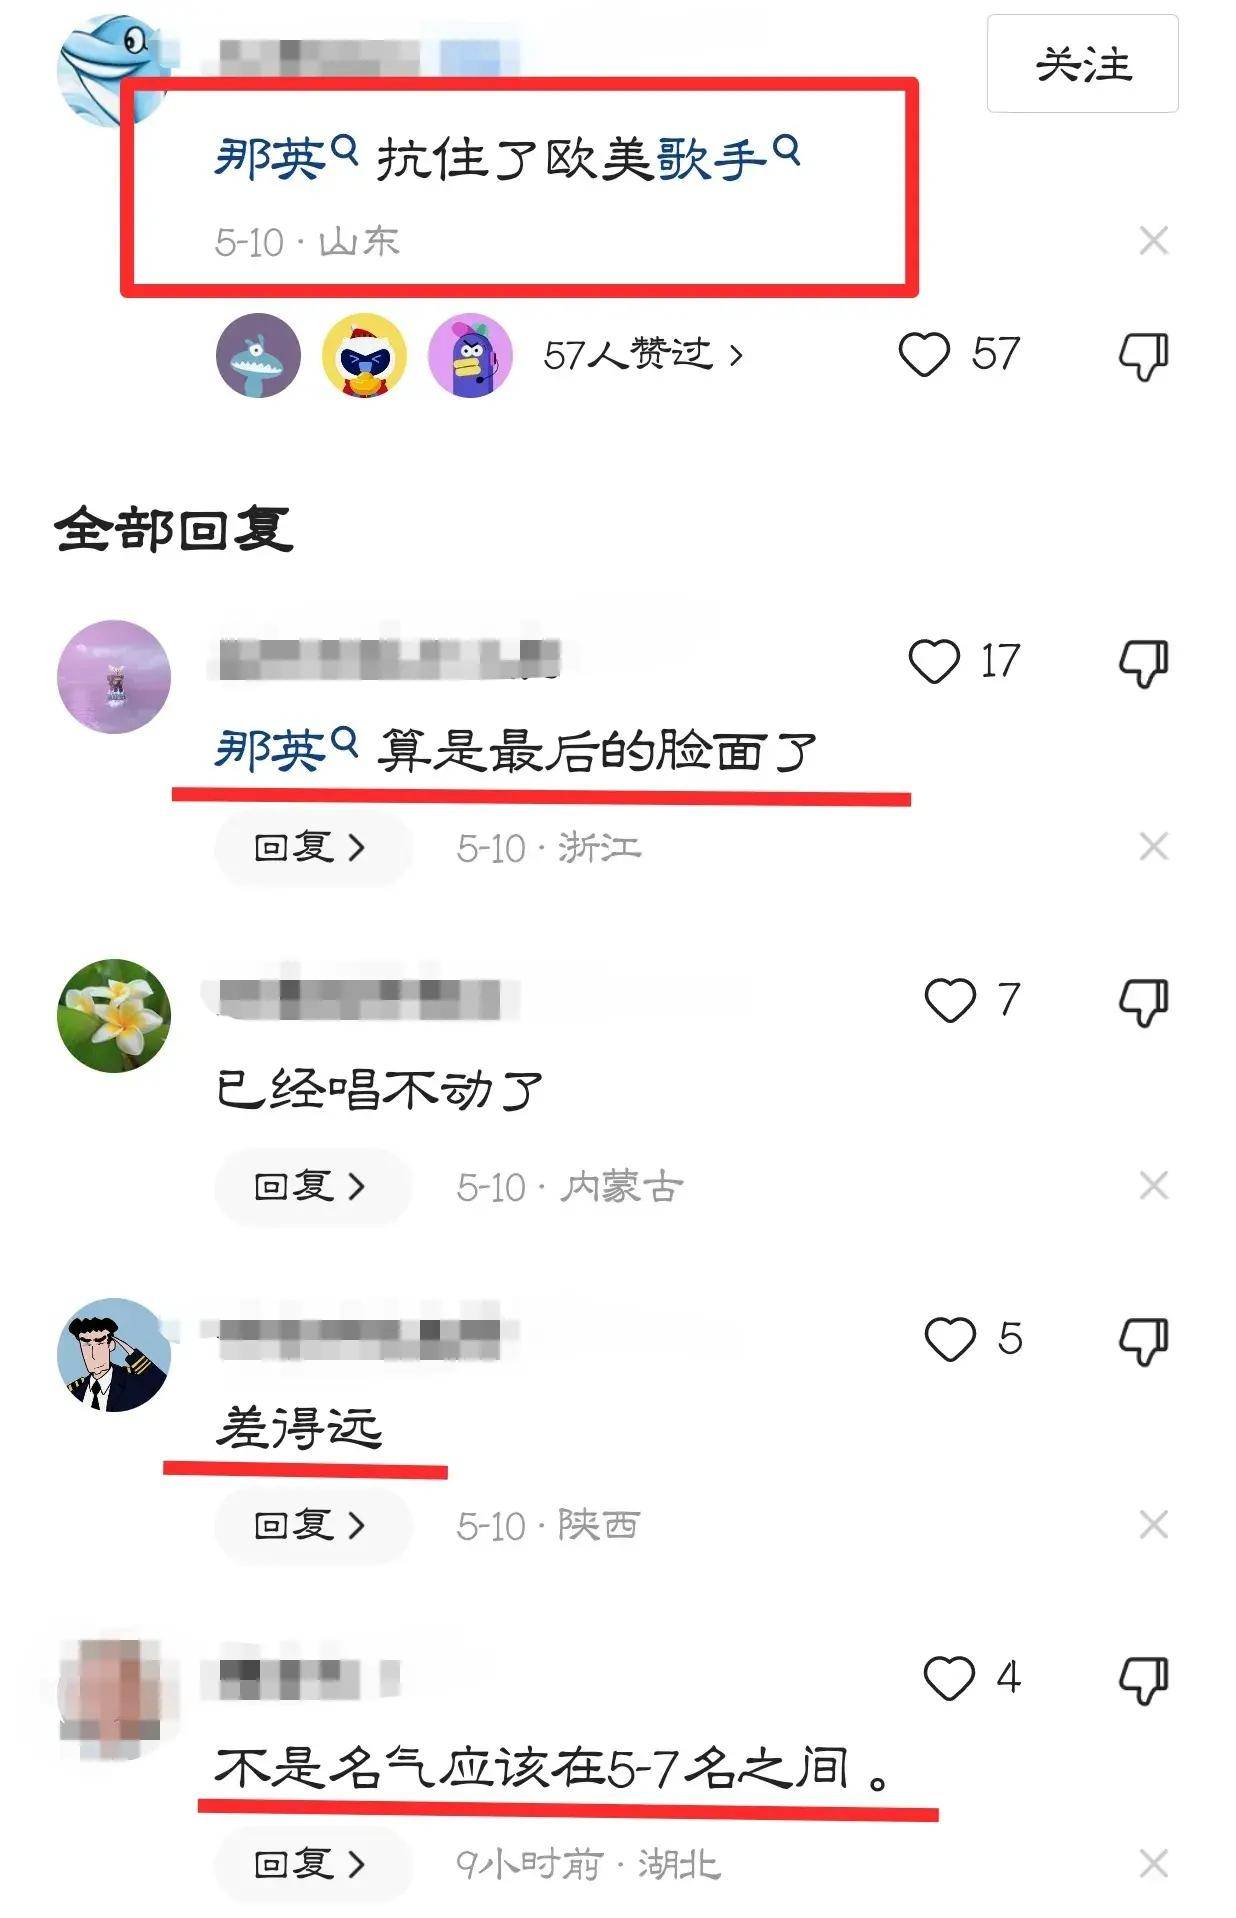Viewport: 1236px width, 1918px height.
Task: Dislike the main 那英 comment
Action: pyautogui.click(x=1143, y=356)
